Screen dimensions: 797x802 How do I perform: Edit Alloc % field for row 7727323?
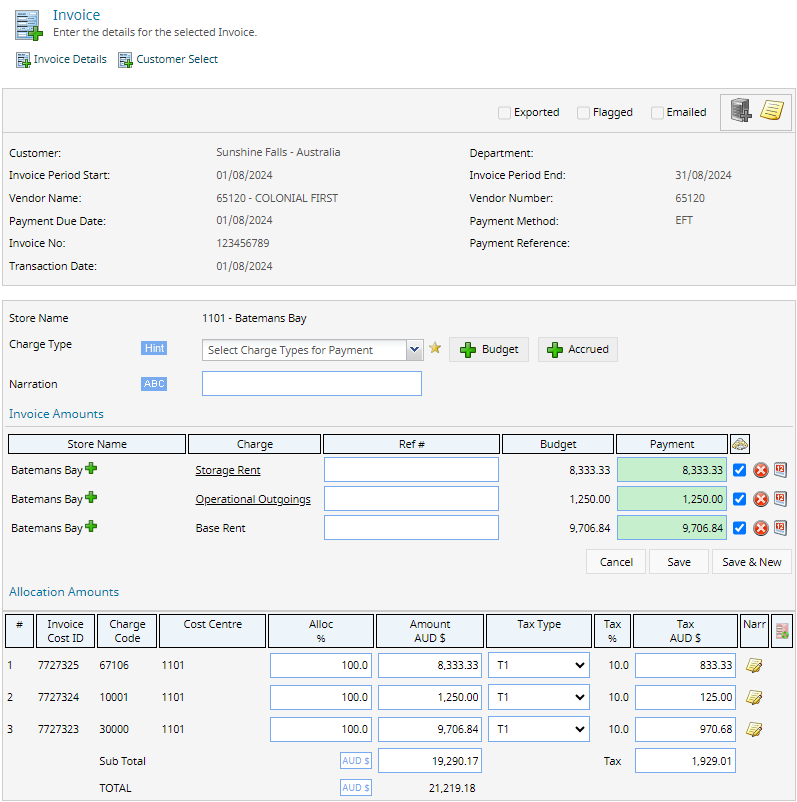321,729
